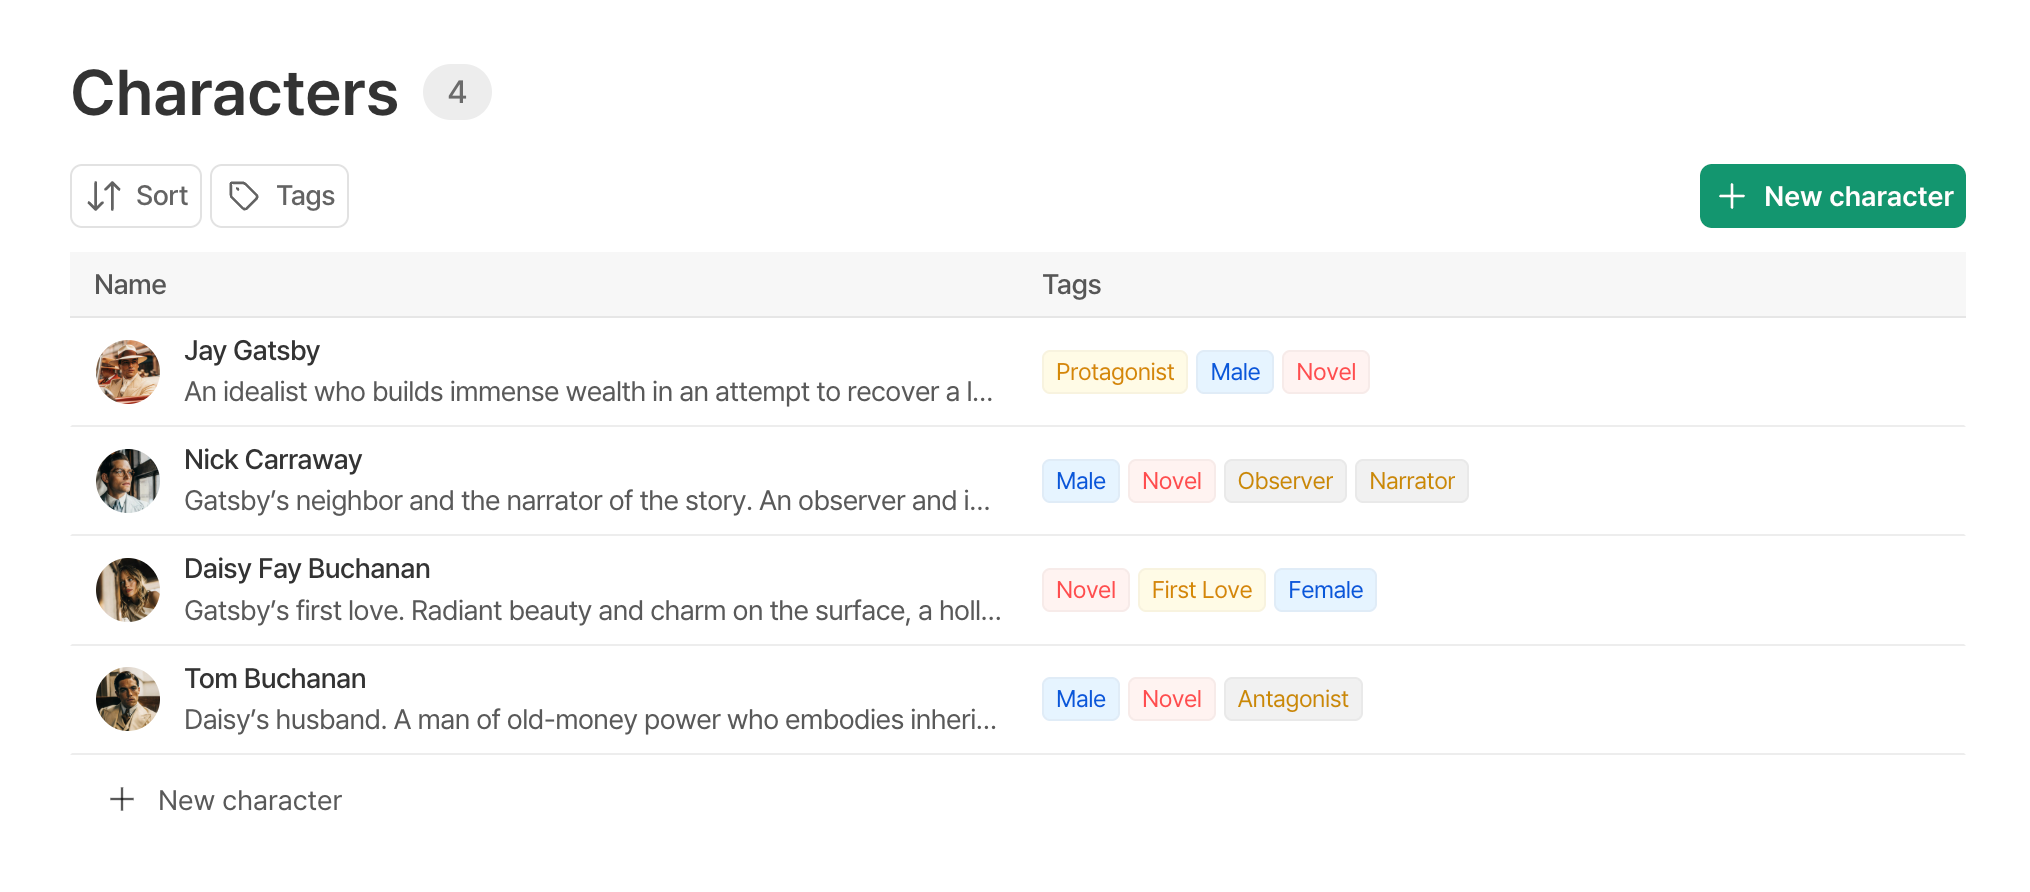Add New character row at table bottom
This screenshot has height=892, width=2030.
click(x=226, y=800)
